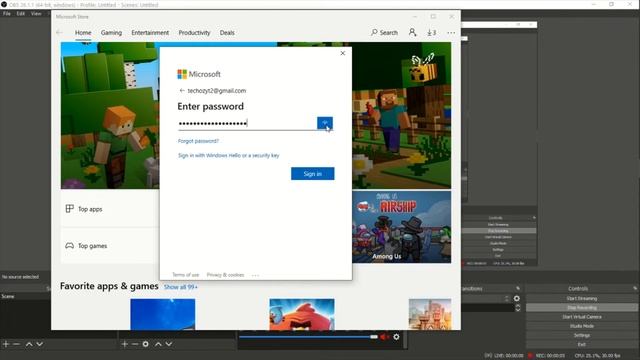Click LIVE timer in status bar

tap(508, 356)
